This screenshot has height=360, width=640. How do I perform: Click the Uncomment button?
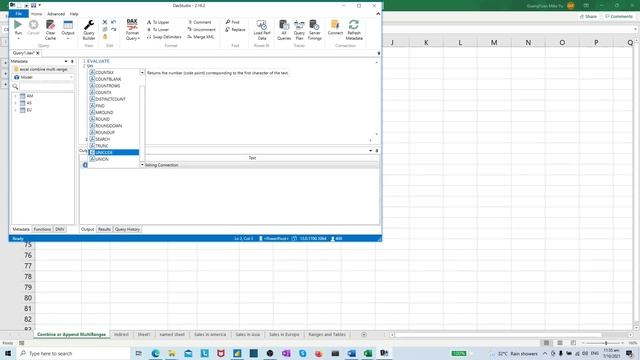pyautogui.click(x=202, y=30)
